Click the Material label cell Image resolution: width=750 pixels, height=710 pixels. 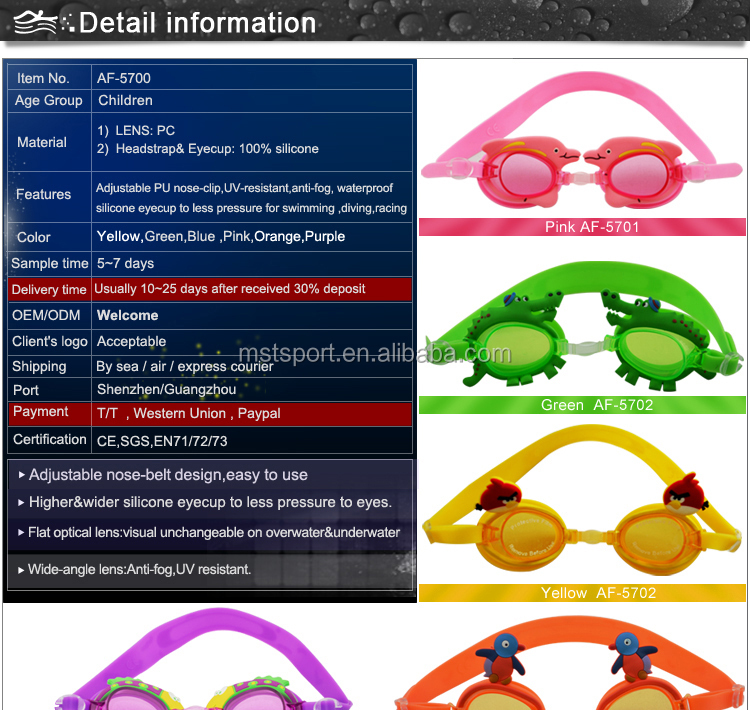point(49,142)
